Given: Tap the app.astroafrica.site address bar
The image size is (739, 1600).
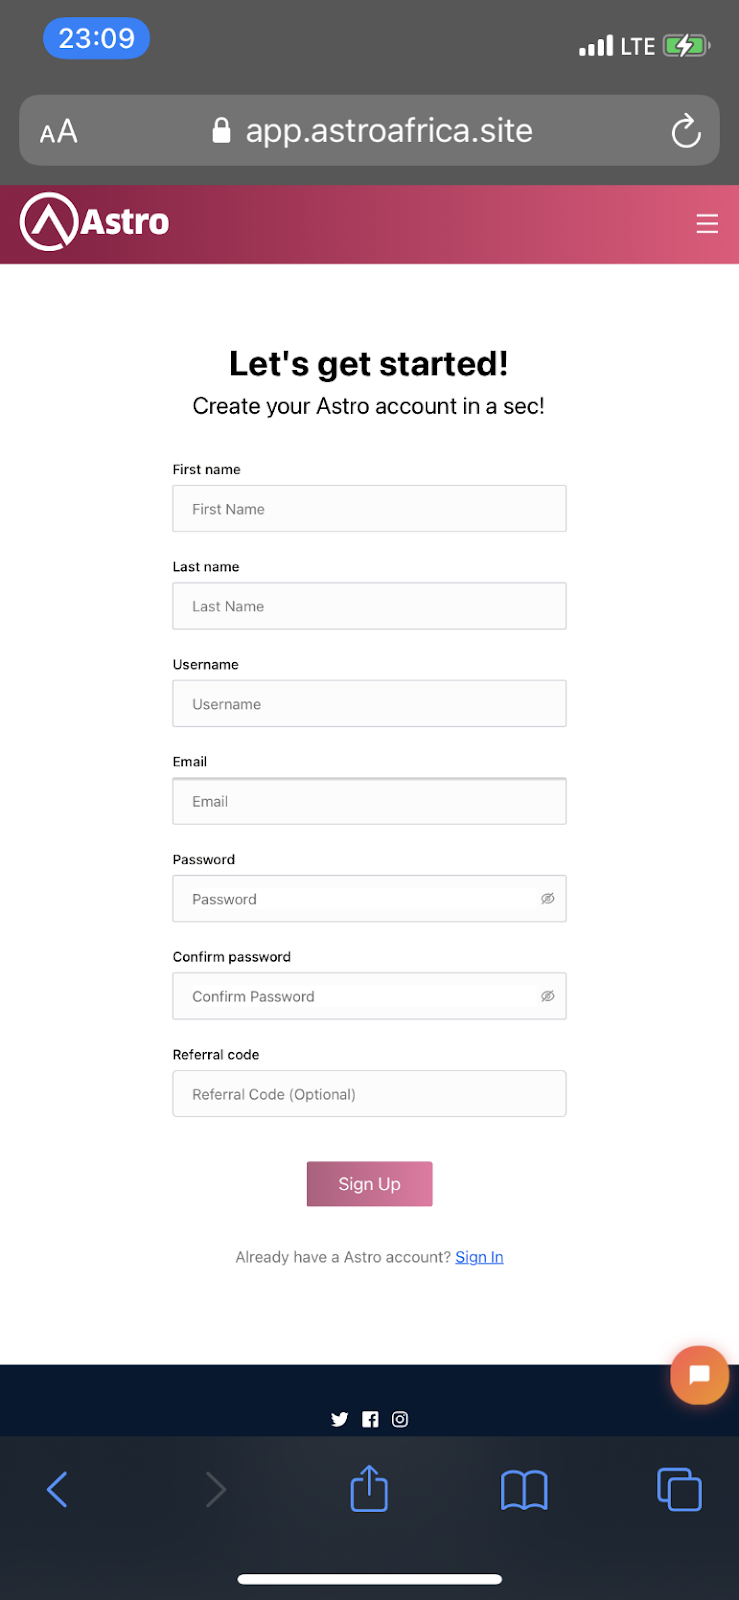Looking at the screenshot, I should tap(388, 131).
